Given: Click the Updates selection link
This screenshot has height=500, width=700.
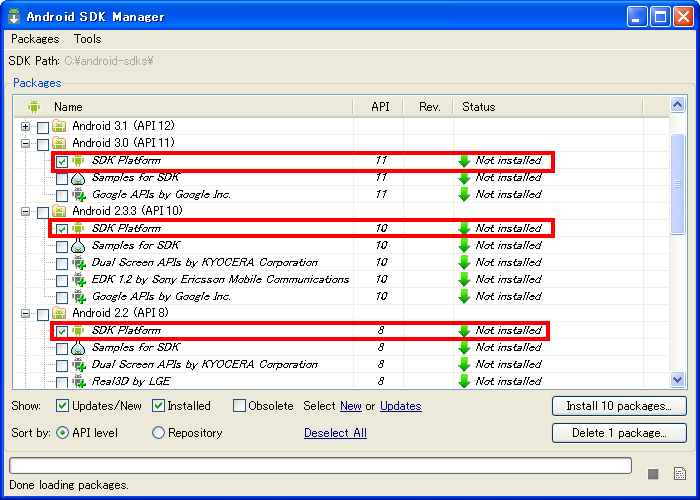Looking at the screenshot, I should (400, 406).
